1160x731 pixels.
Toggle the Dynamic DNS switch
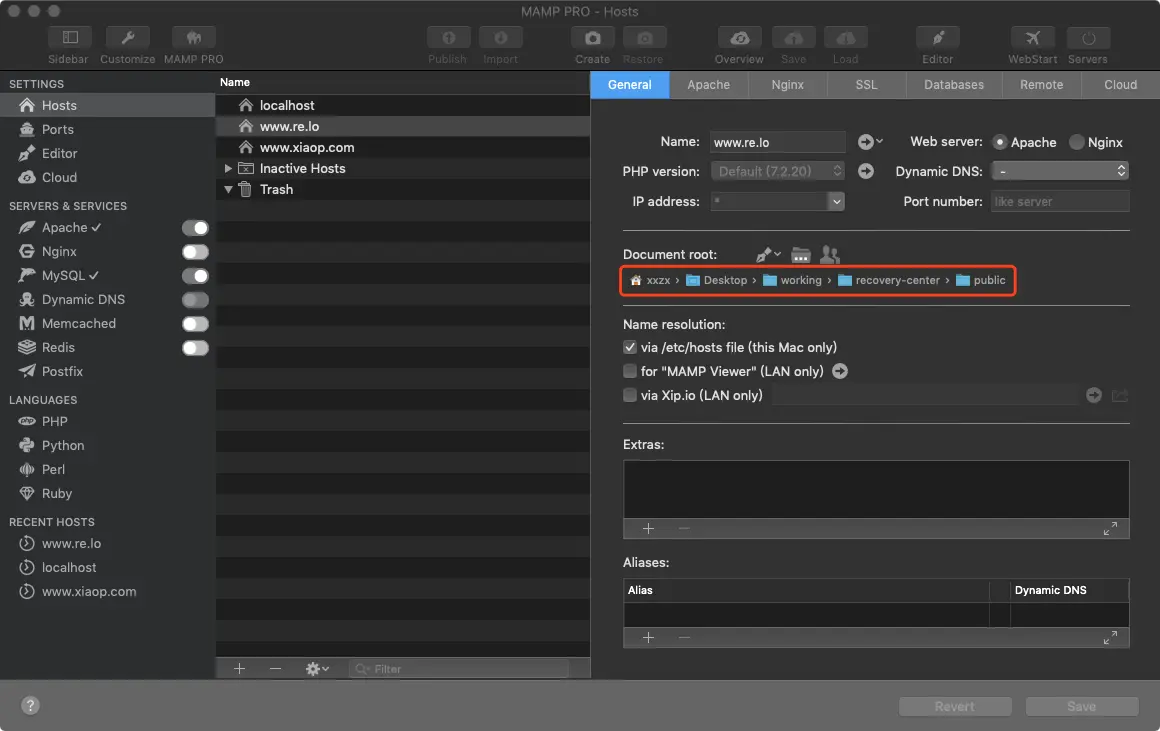pyautogui.click(x=195, y=300)
